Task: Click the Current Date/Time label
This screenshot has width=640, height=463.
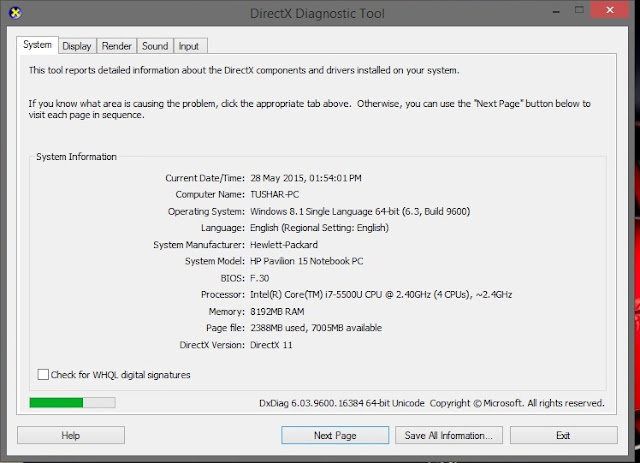Action: click(205, 178)
